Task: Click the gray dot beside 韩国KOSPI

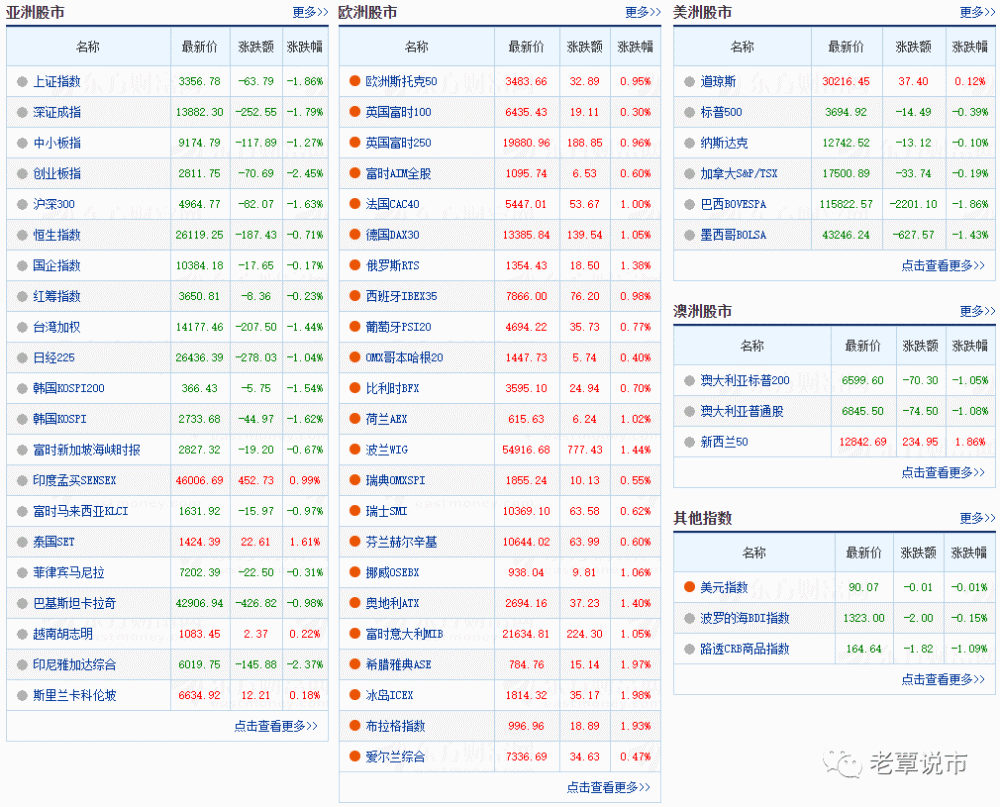Action: pos(22,419)
